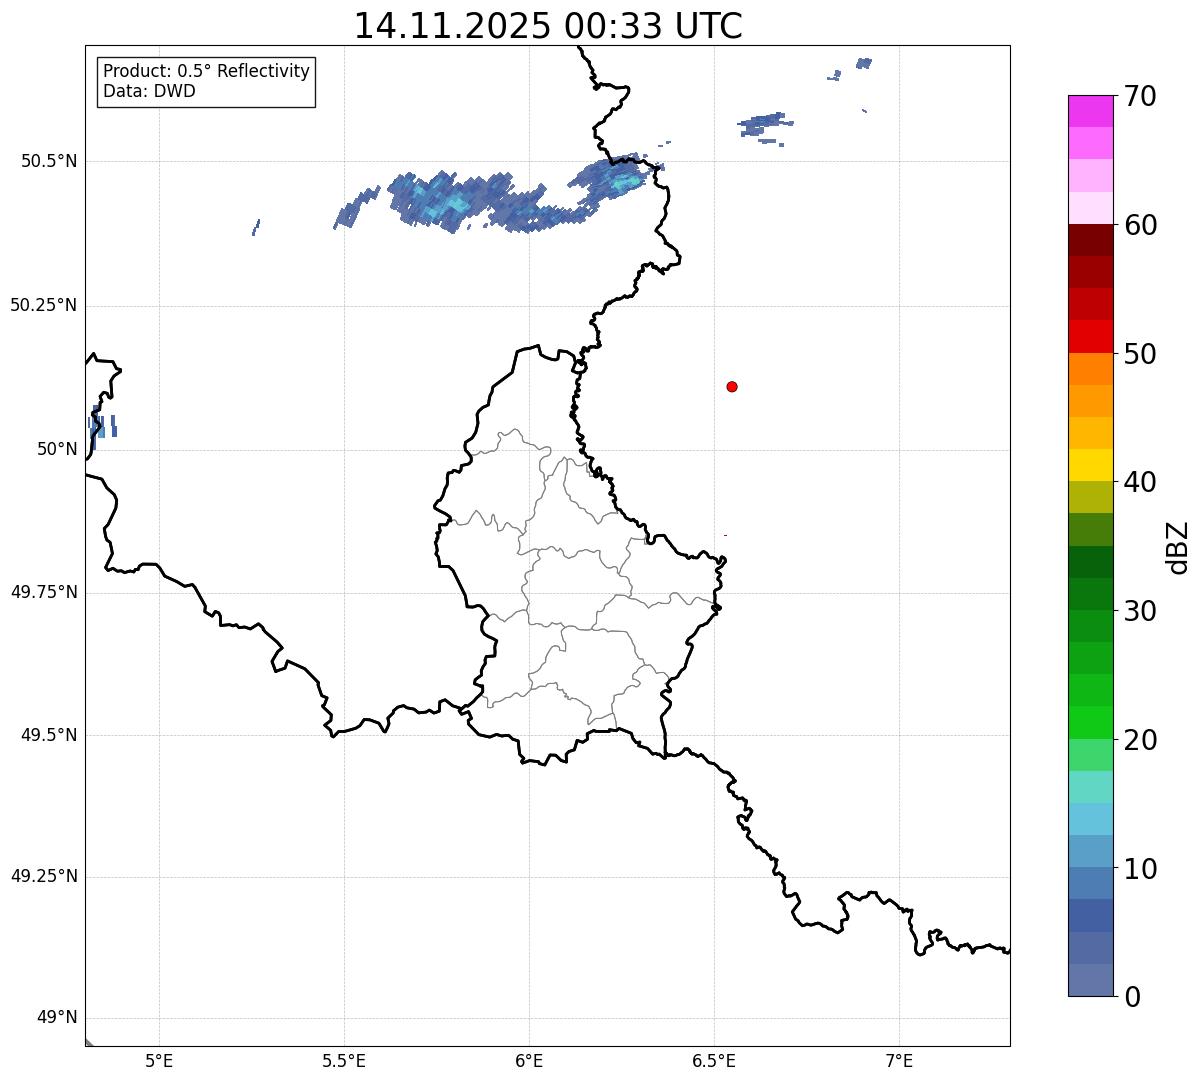1202x1081 pixels.
Task: Click the colorbar tick label 60
Action: [1140, 225]
